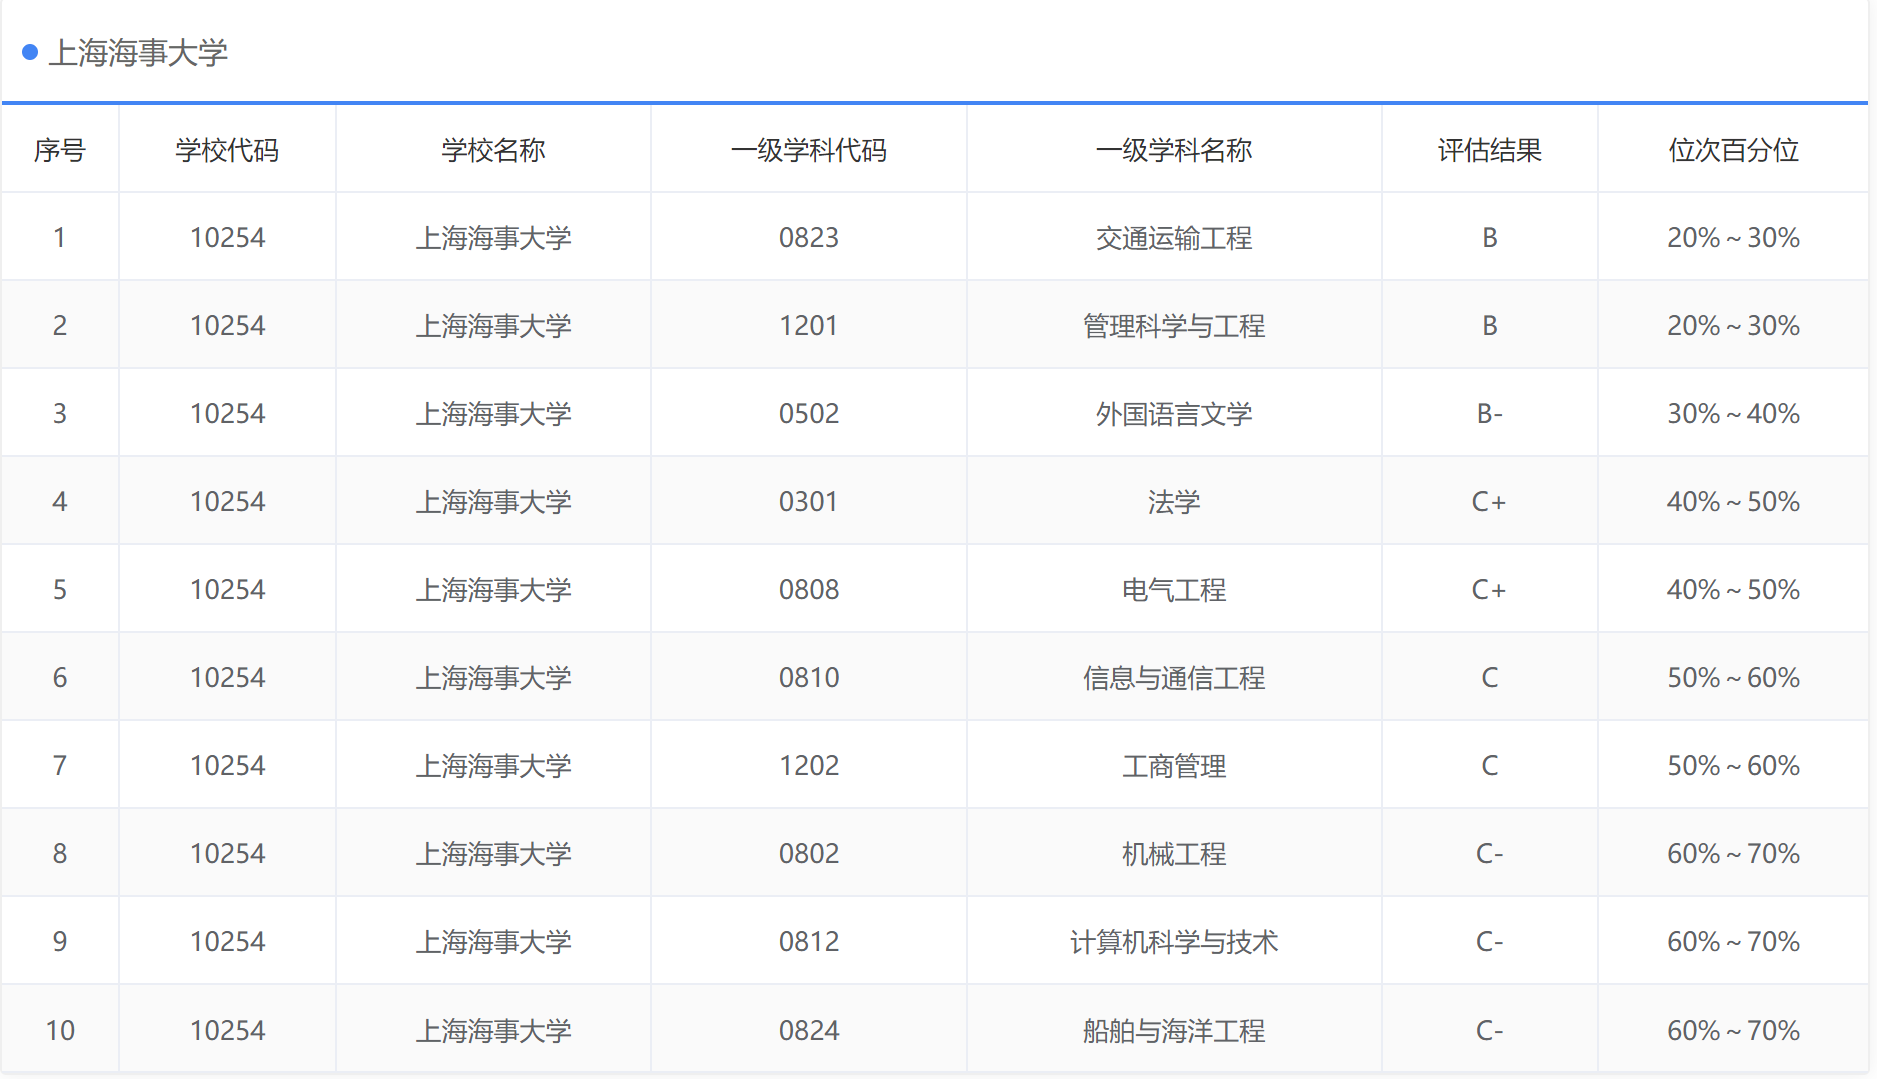Click the 船舶与海洋工程 discipline cell
Screen dimensions: 1877x1079
(x=1175, y=1029)
